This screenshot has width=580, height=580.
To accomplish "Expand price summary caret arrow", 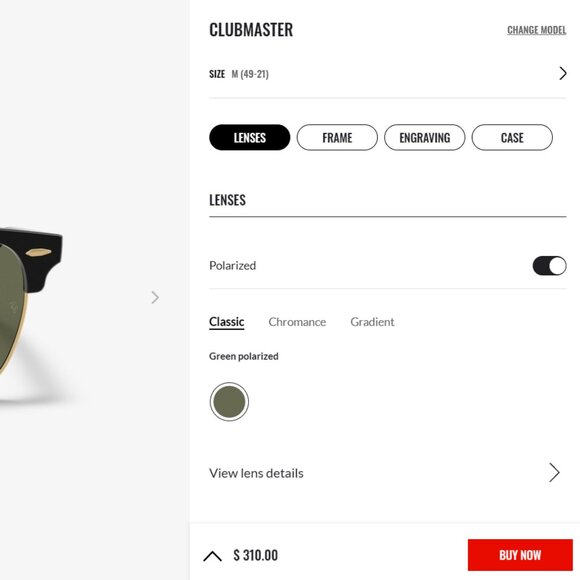I will [213, 556].
